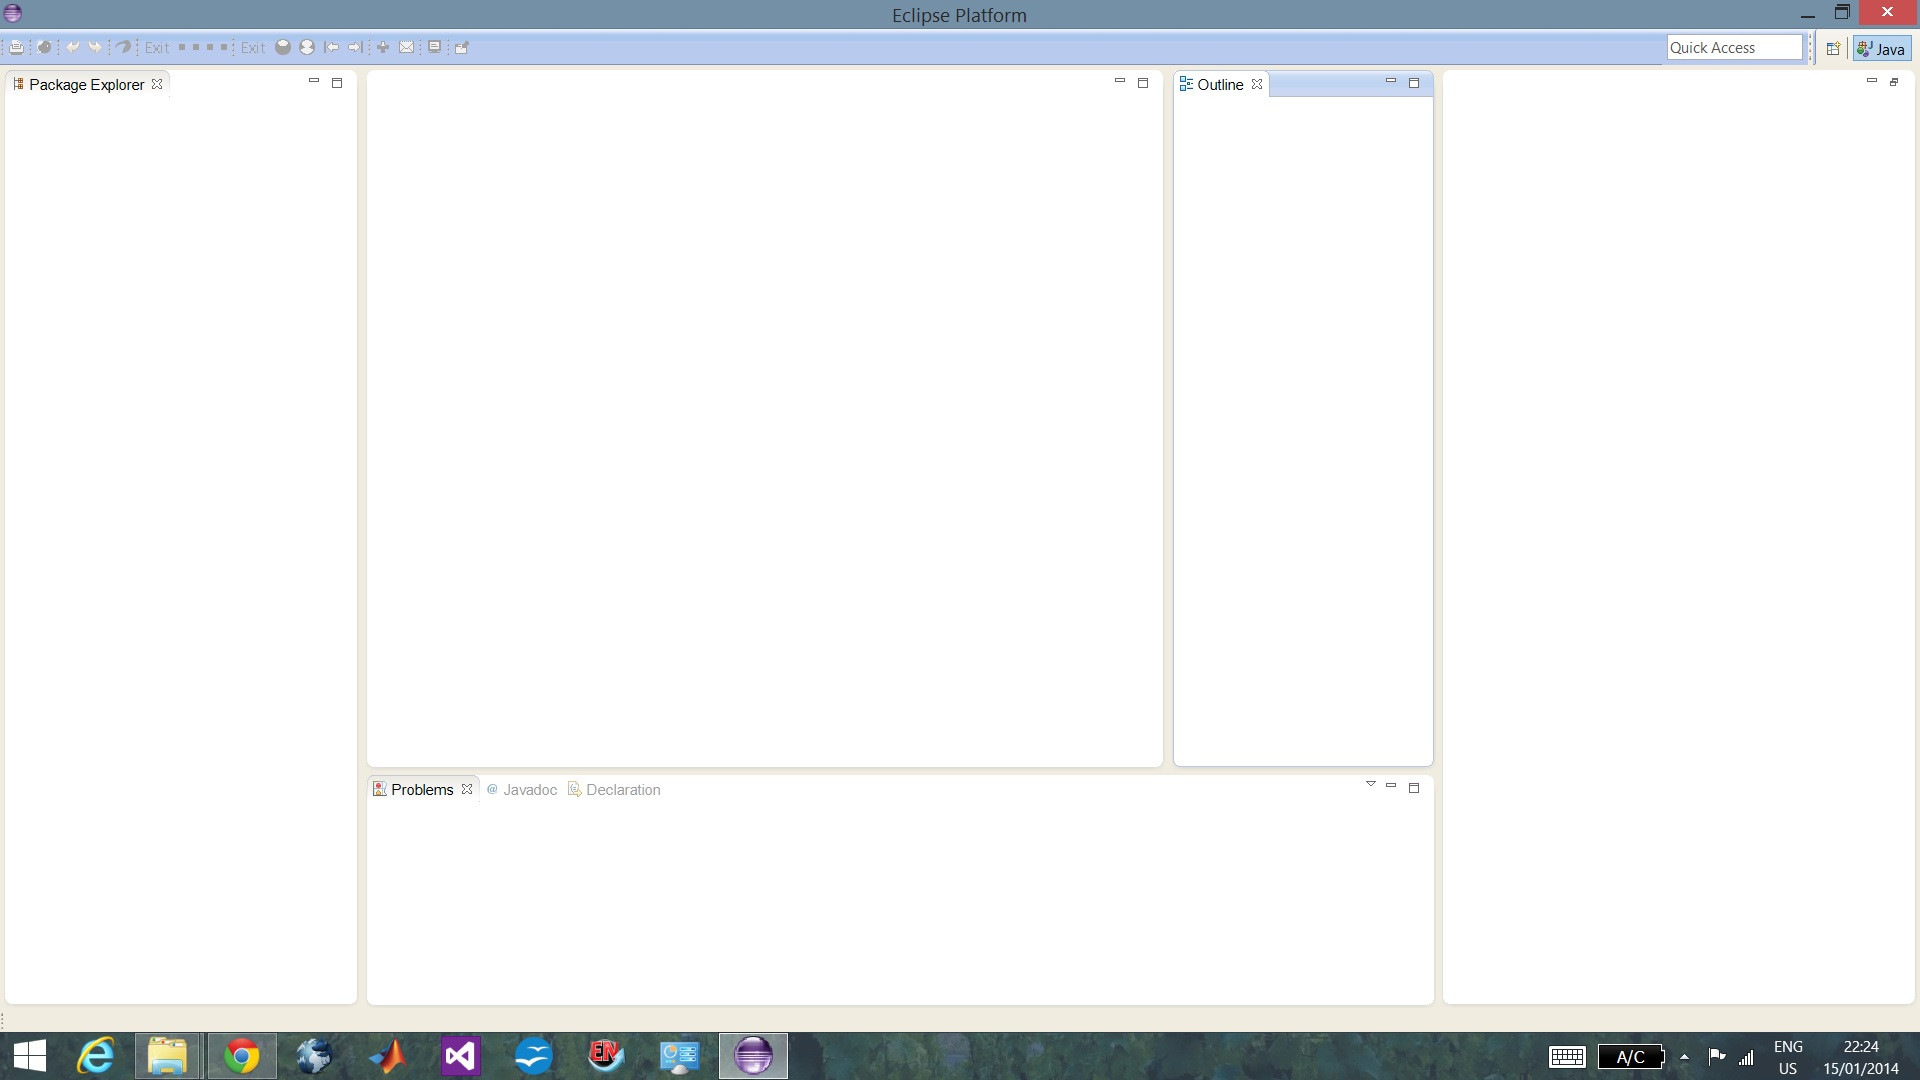Maximize the editor area
This screenshot has height=1080, width=1920.
[1143, 83]
